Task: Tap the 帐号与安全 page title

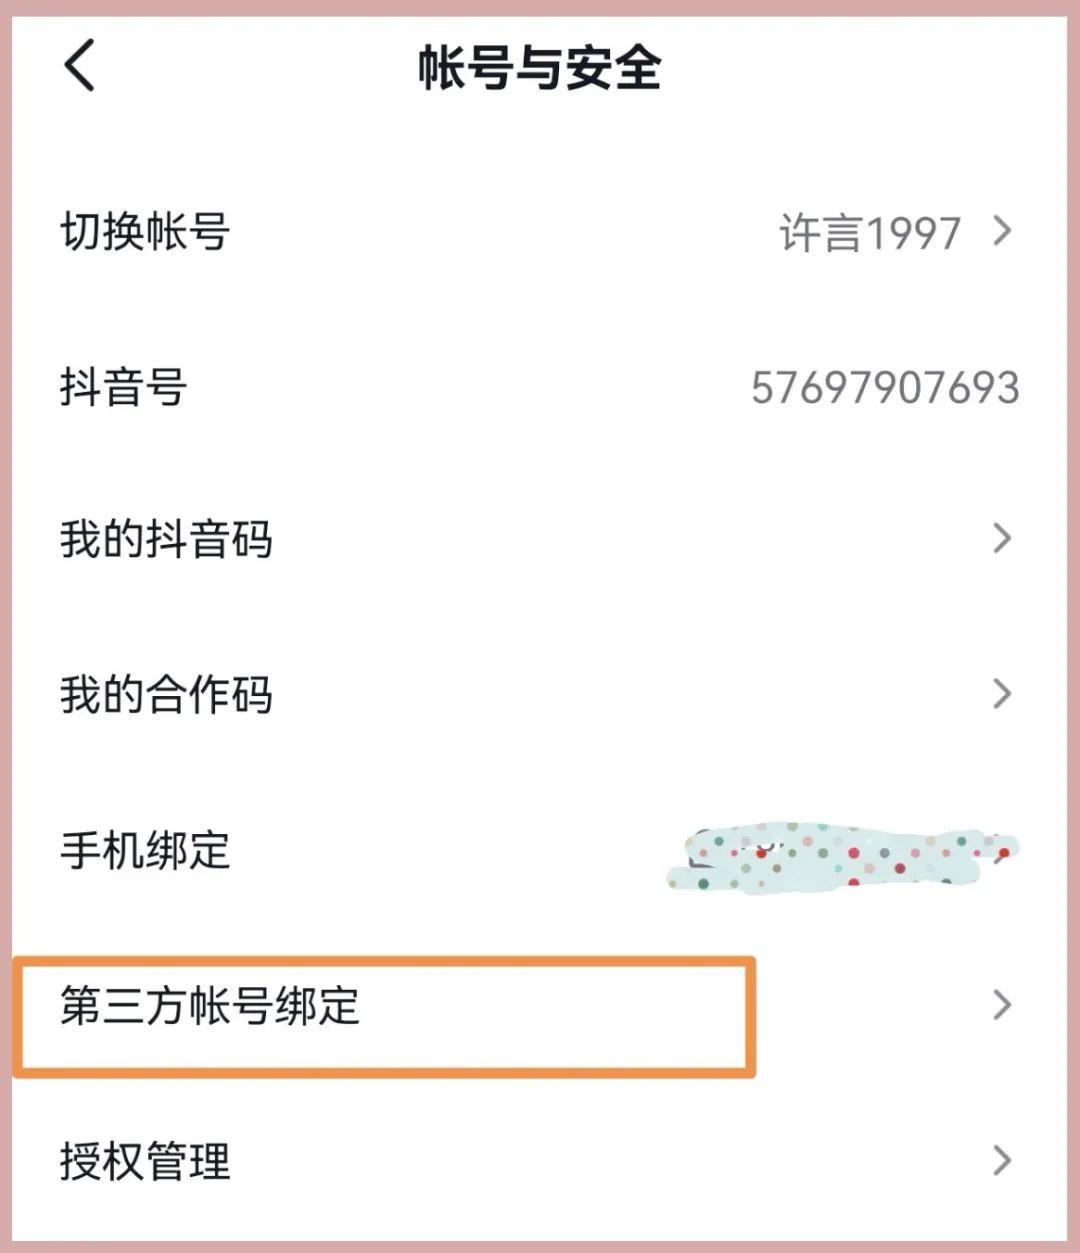Action: 540,68
